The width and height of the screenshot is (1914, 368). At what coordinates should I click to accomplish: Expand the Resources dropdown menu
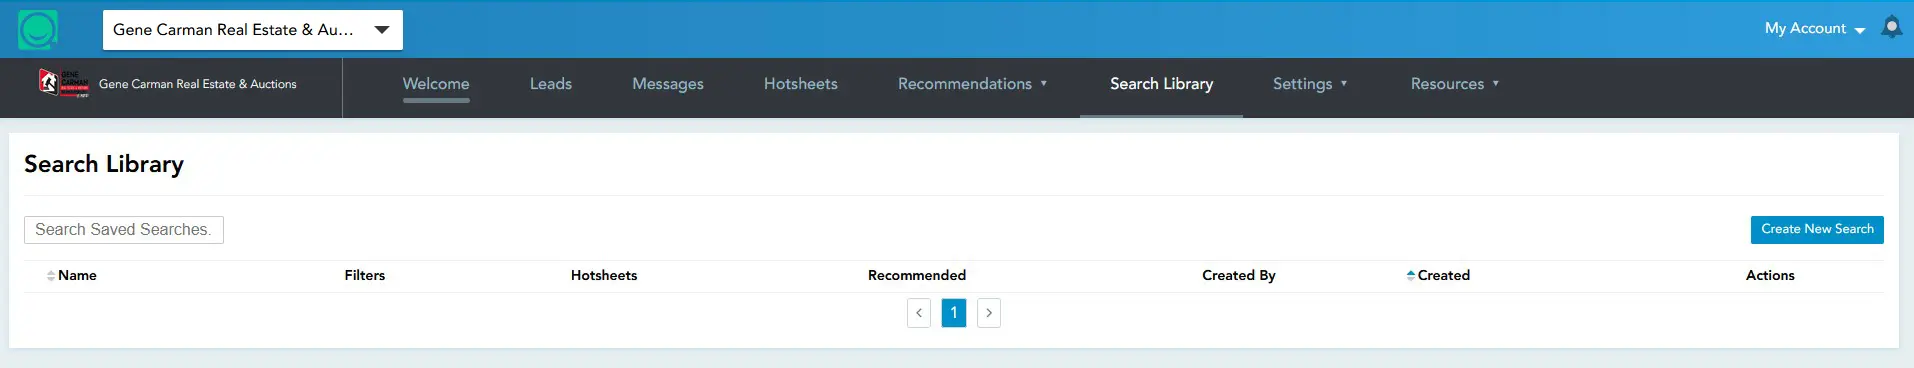1455,84
